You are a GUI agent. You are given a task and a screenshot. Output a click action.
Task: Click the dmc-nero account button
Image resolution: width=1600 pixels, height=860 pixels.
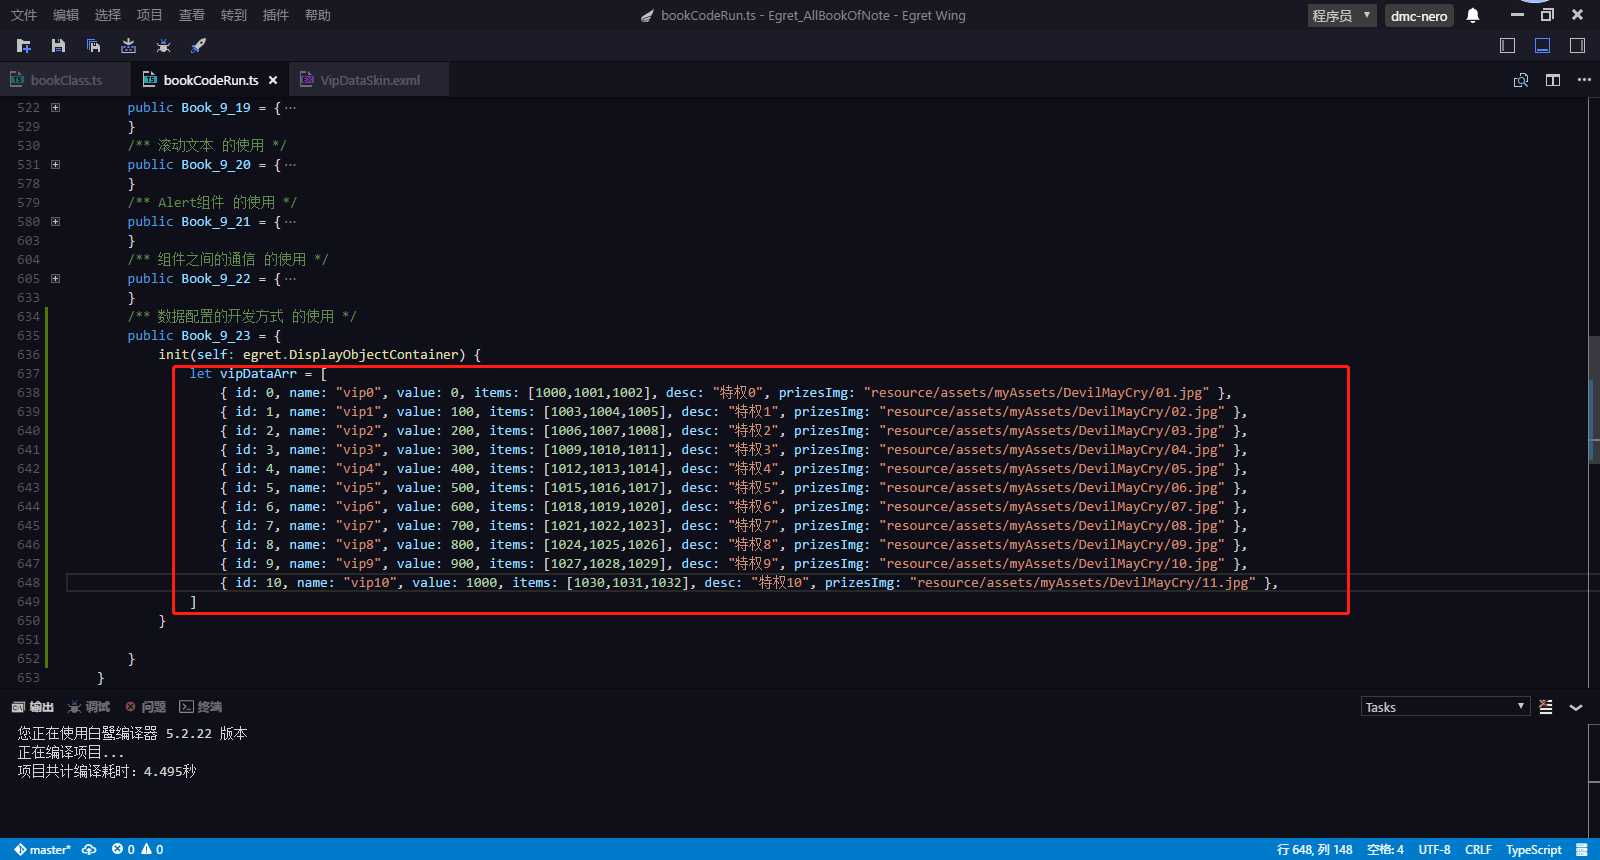[1419, 15]
